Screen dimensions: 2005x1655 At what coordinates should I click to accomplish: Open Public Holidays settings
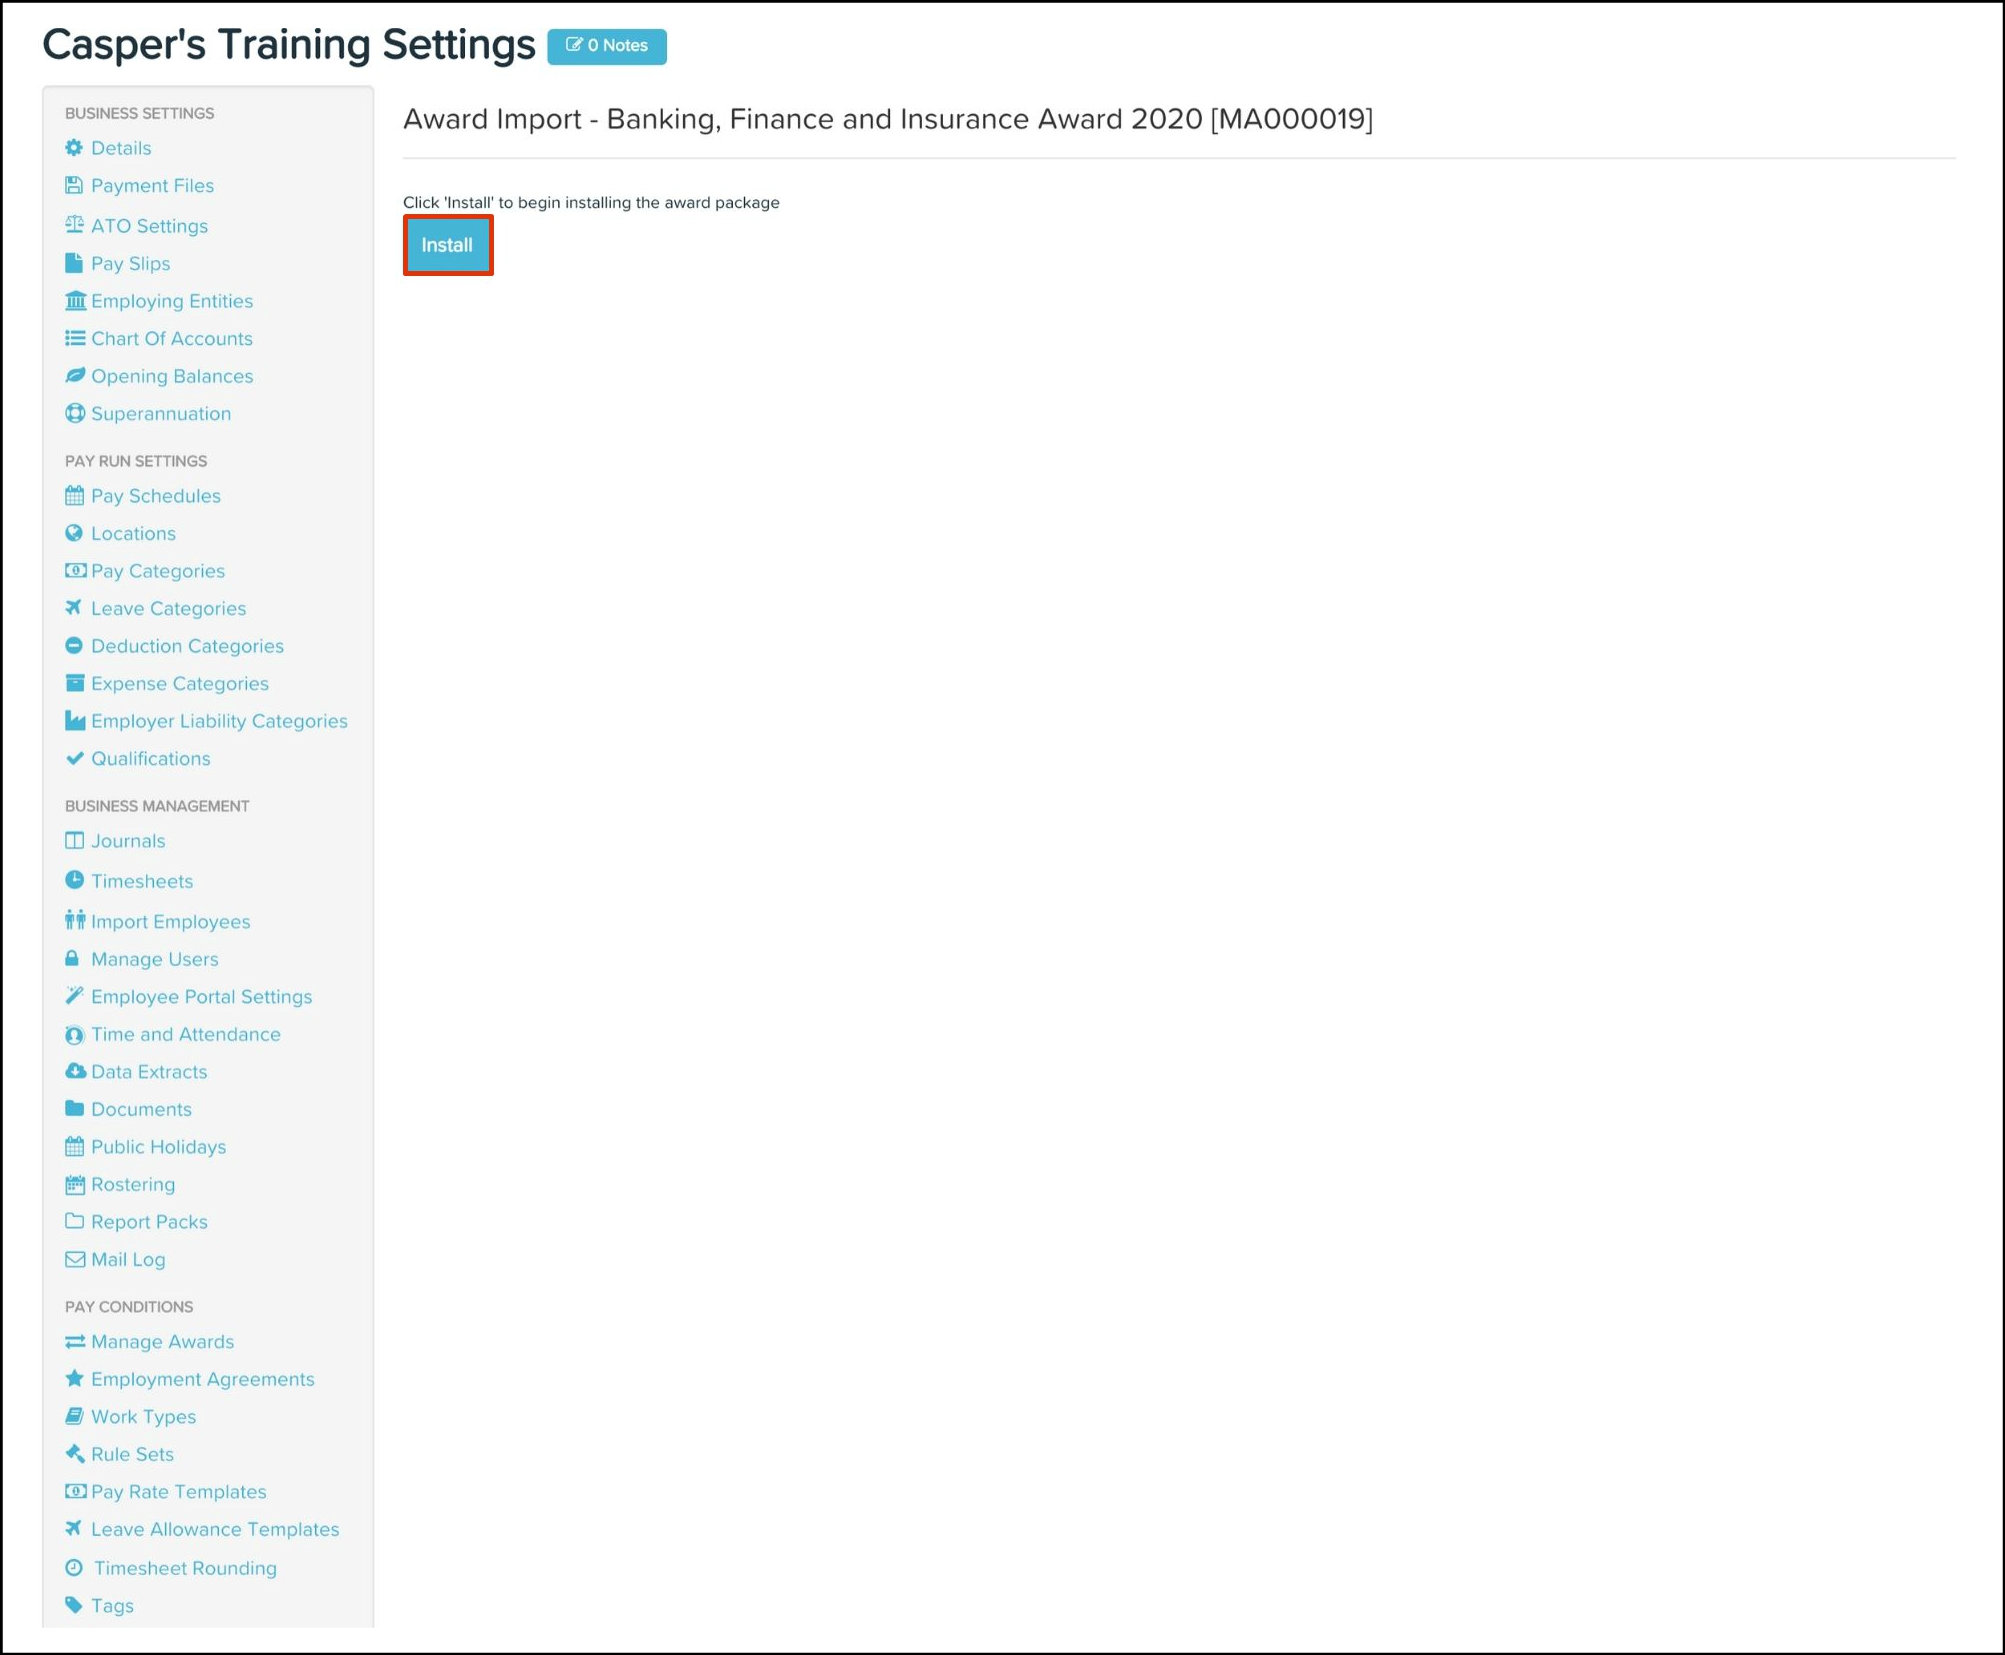click(158, 1147)
